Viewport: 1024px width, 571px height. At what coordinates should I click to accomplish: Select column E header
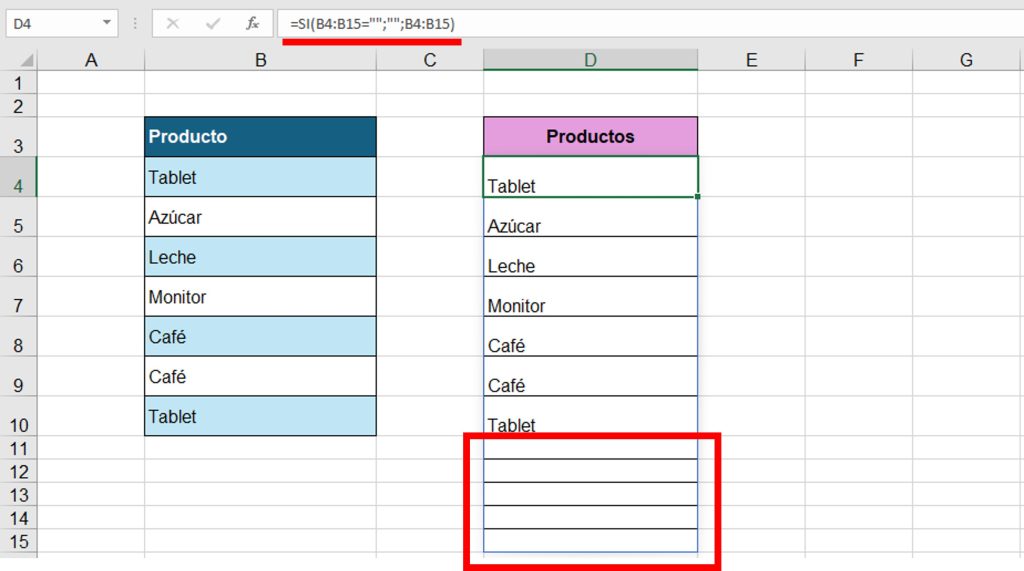click(x=751, y=60)
